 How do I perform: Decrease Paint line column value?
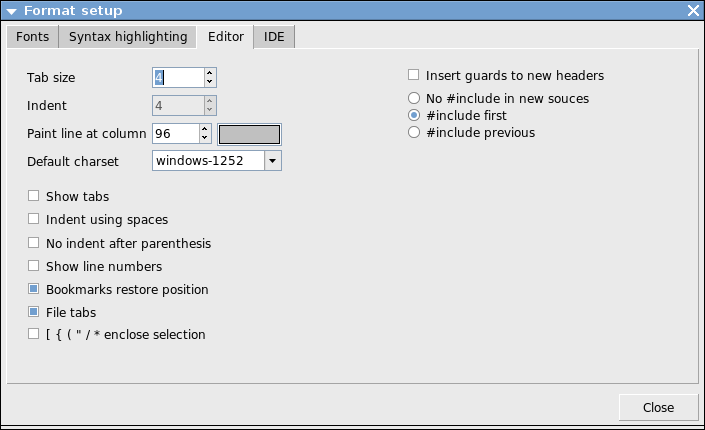[x=205, y=138]
